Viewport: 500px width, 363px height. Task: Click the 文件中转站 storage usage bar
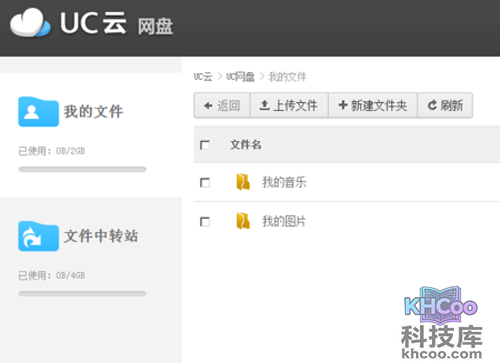coord(82,294)
